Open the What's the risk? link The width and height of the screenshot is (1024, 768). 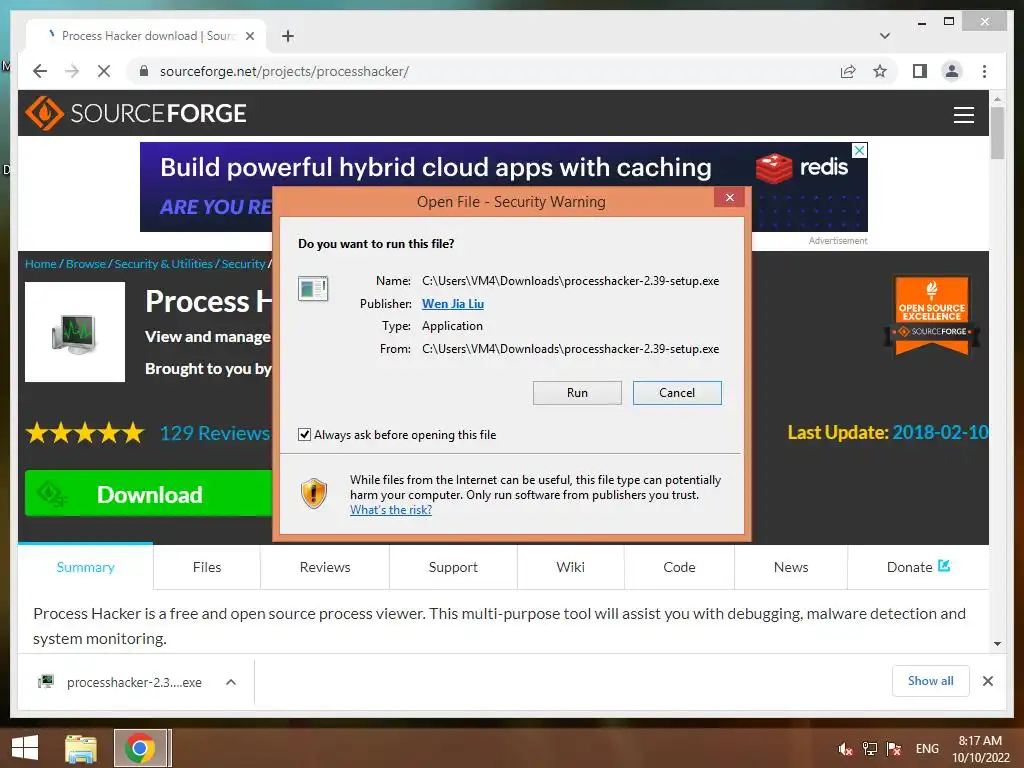coord(391,510)
